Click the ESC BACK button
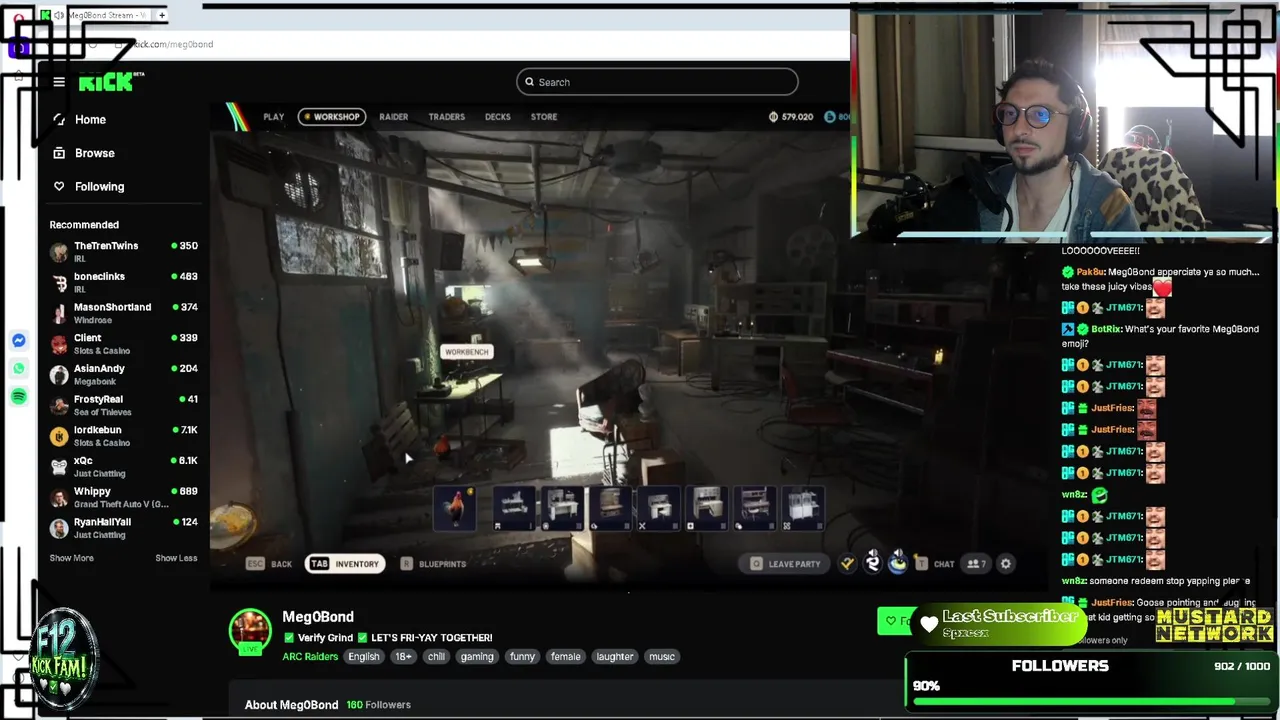 (270, 564)
